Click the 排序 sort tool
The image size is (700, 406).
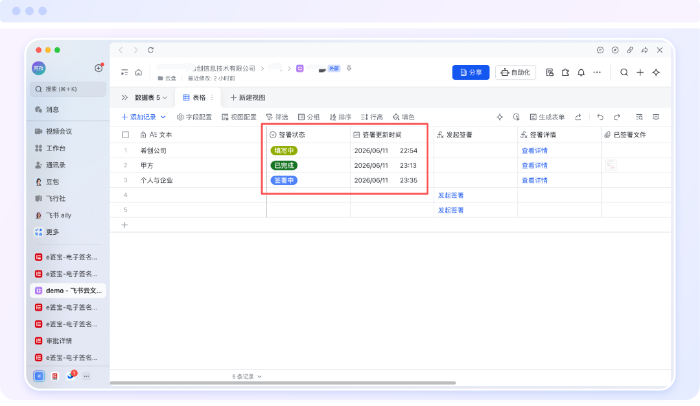coord(340,117)
